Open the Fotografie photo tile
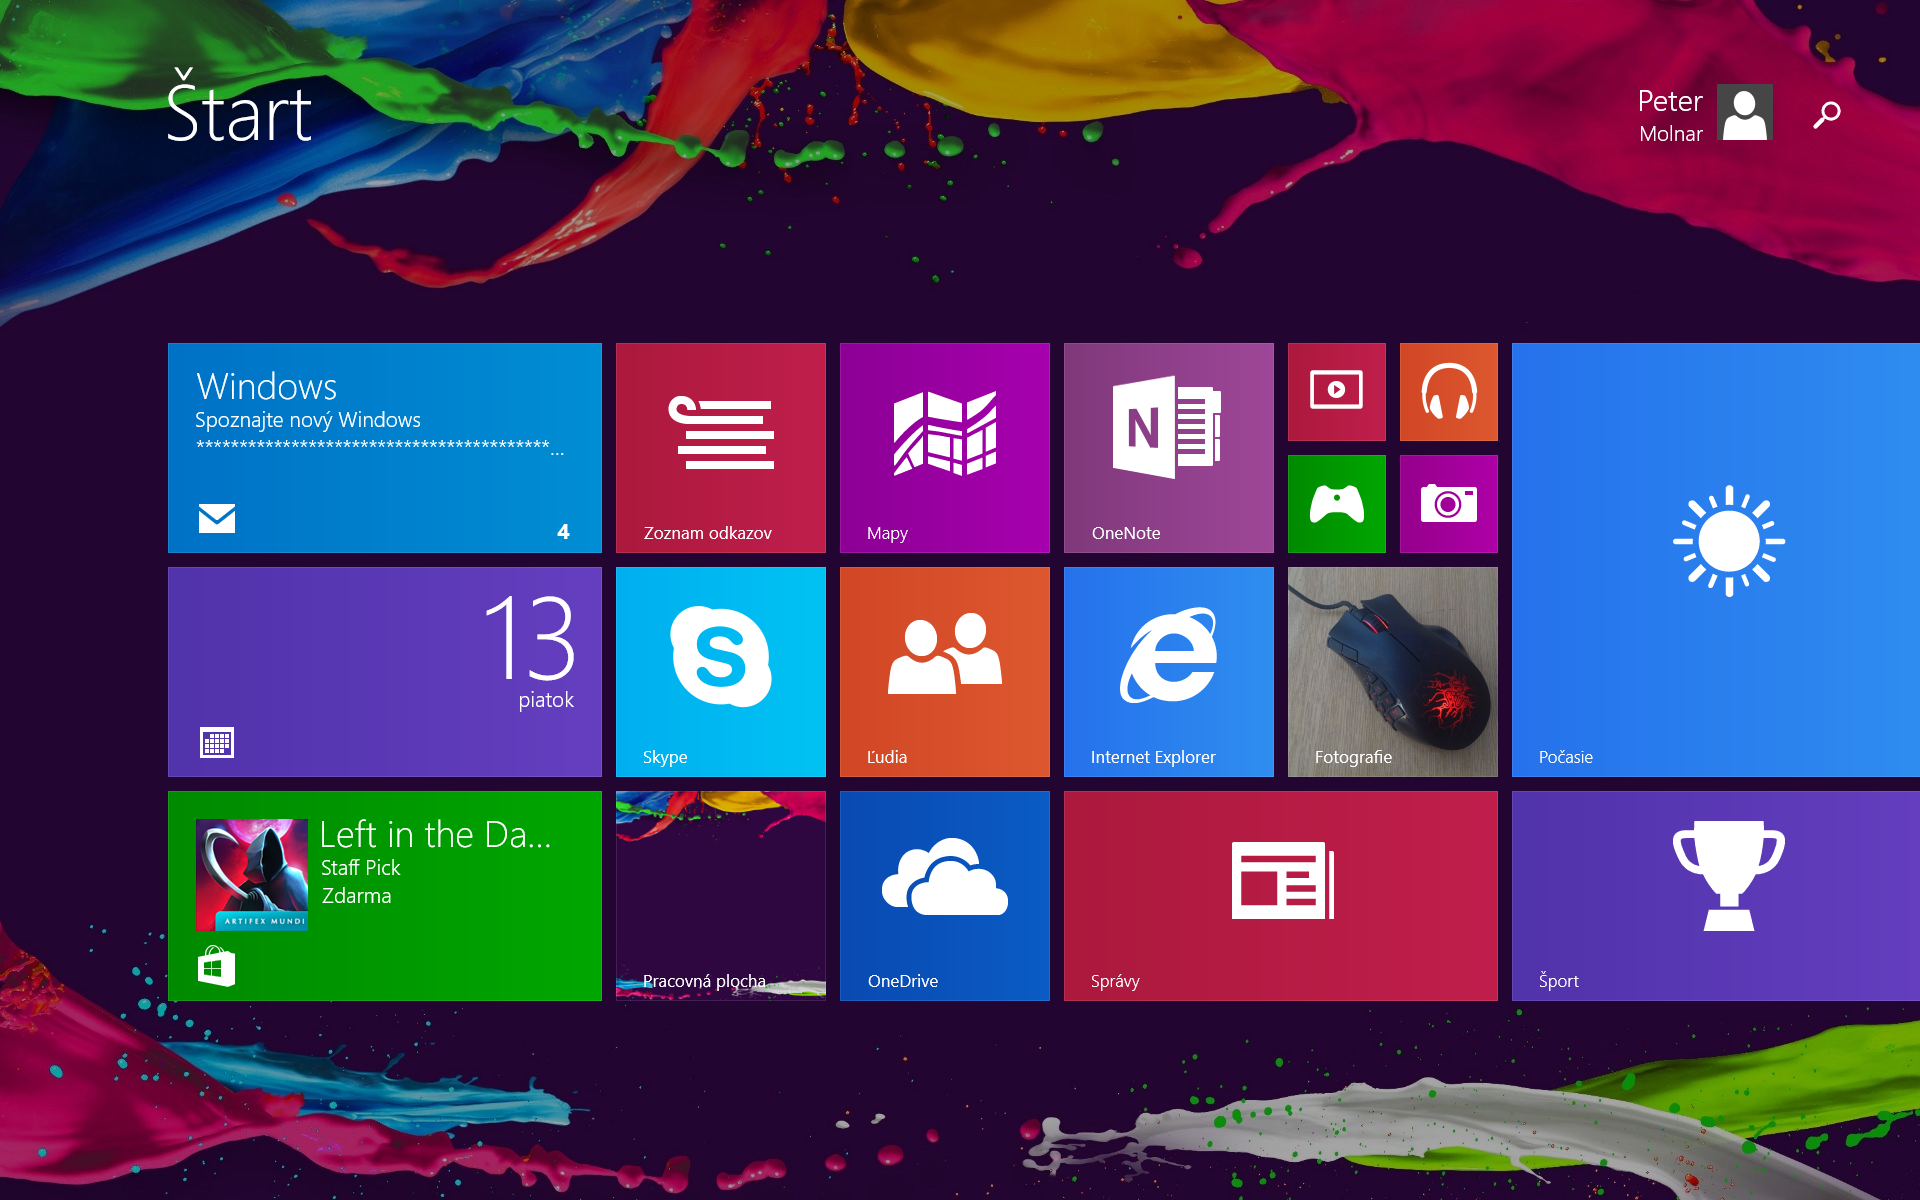The image size is (1920, 1200). pos(1393,672)
